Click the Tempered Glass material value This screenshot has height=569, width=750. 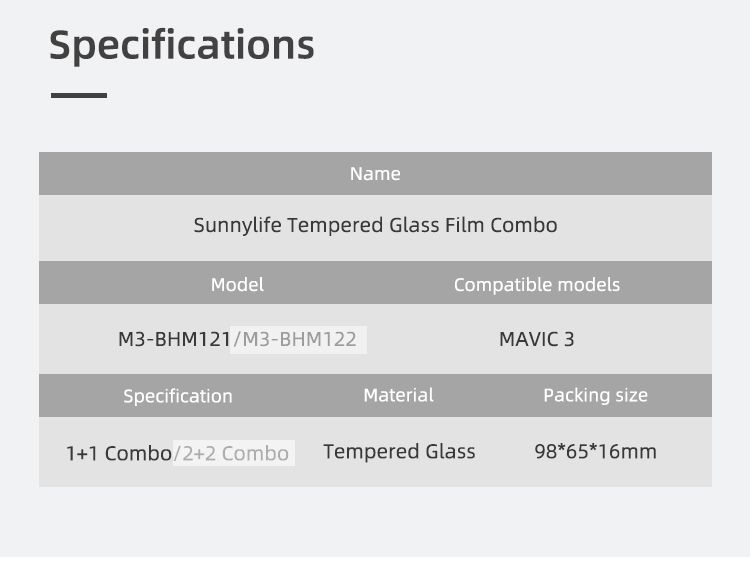tap(399, 451)
